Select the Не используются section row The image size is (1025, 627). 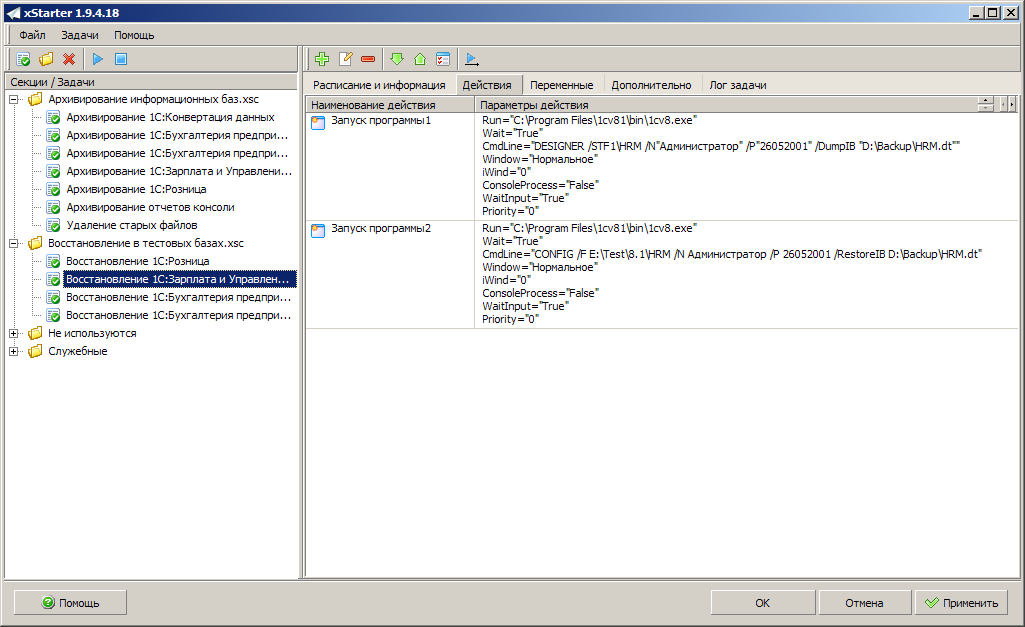coord(92,333)
